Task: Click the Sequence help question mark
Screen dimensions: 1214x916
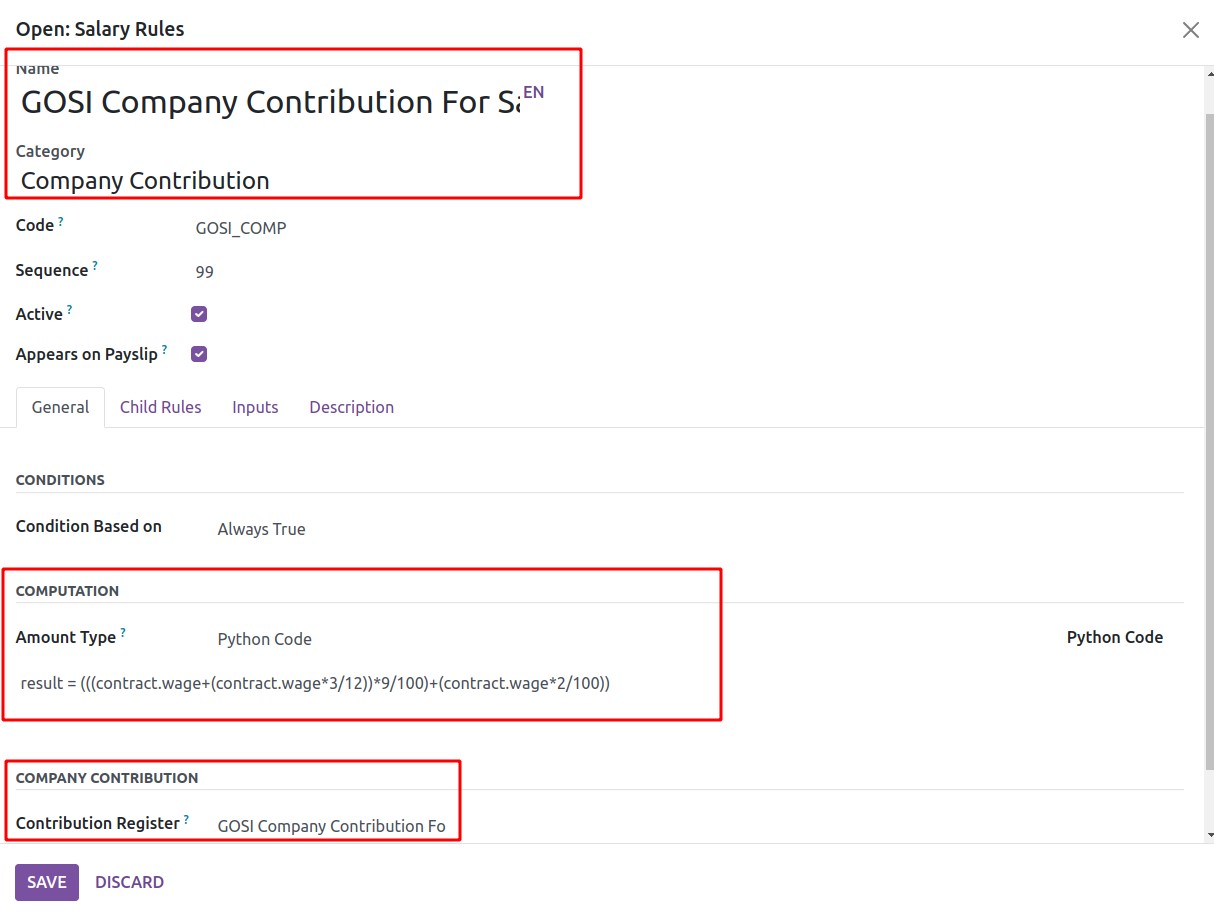Action: [x=95, y=266]
